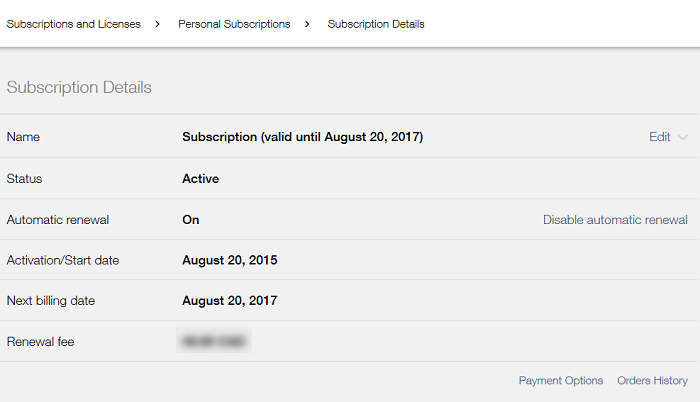Click the chevron after Subscriptions and Licenses
700x402 pixels.
point(158,24)
